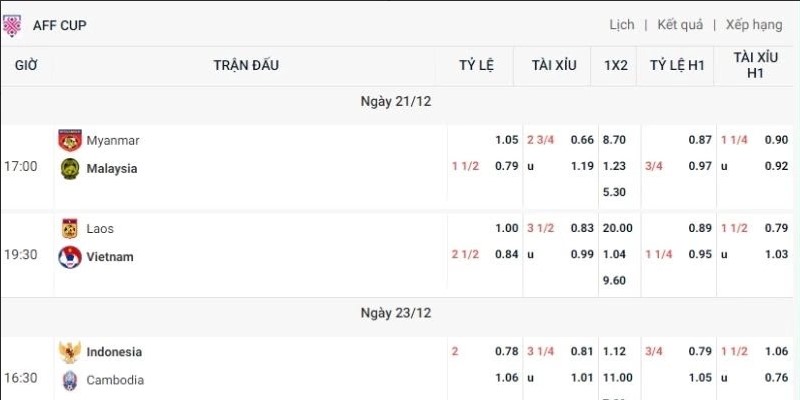Pick Myanmar handicap odds 1.05
The image size is (800, 400).
coord(507,140)
